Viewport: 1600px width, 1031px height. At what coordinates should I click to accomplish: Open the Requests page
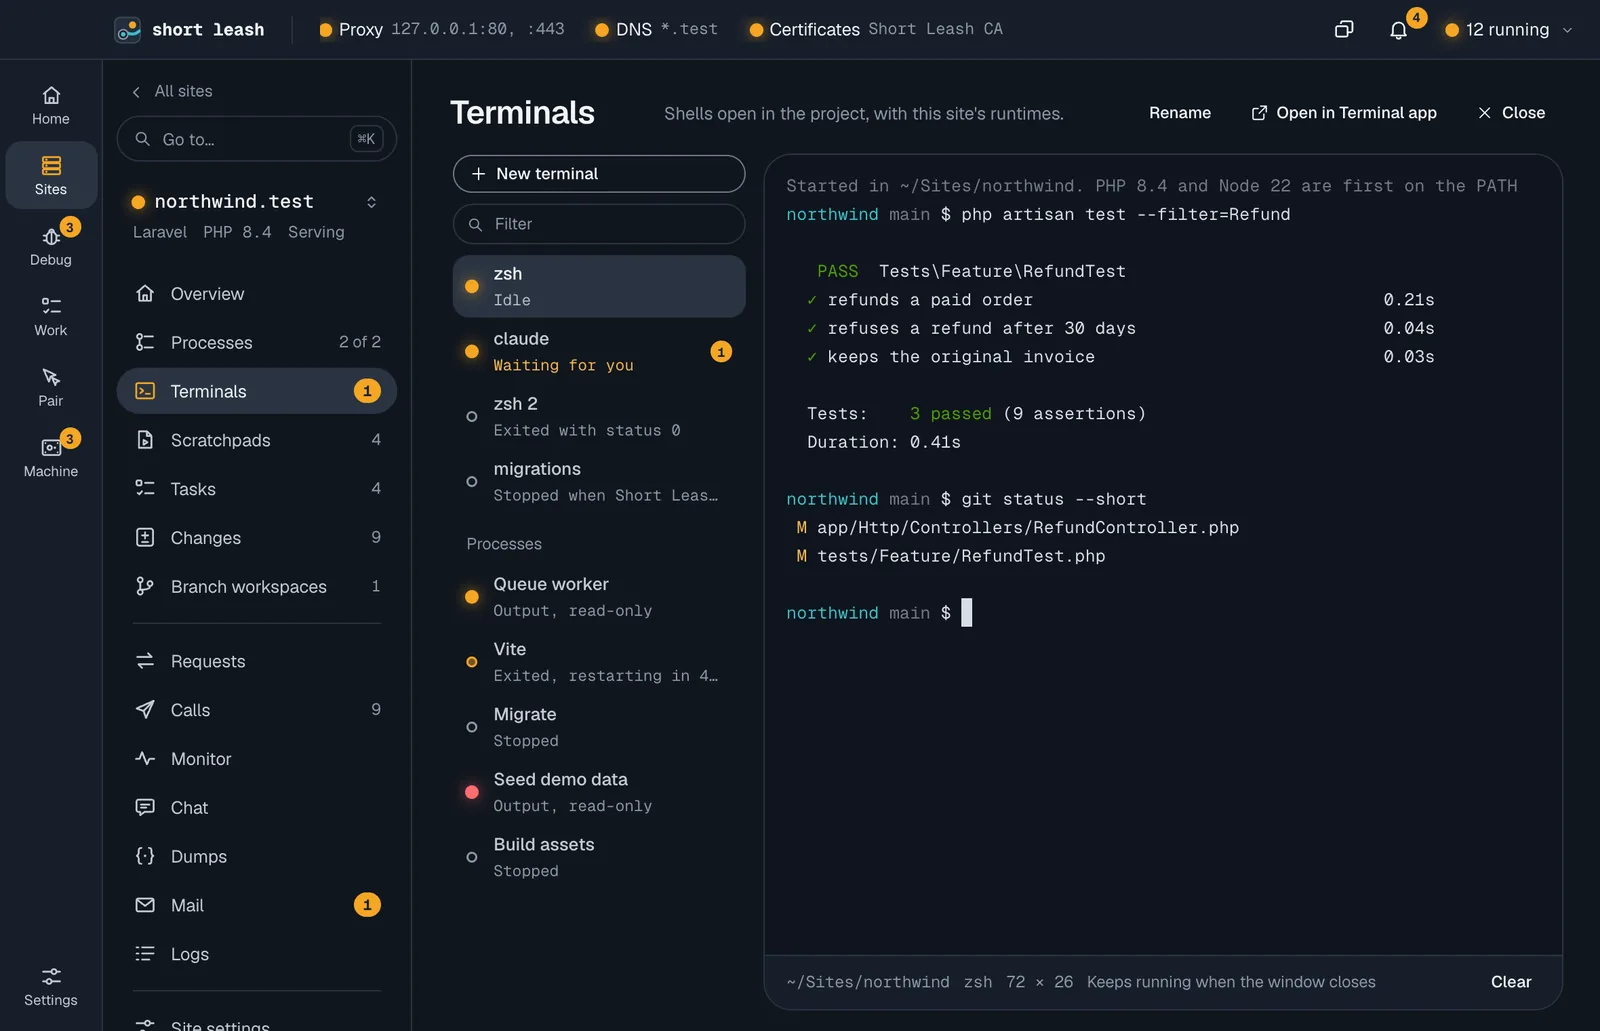(x=257, y=661)
